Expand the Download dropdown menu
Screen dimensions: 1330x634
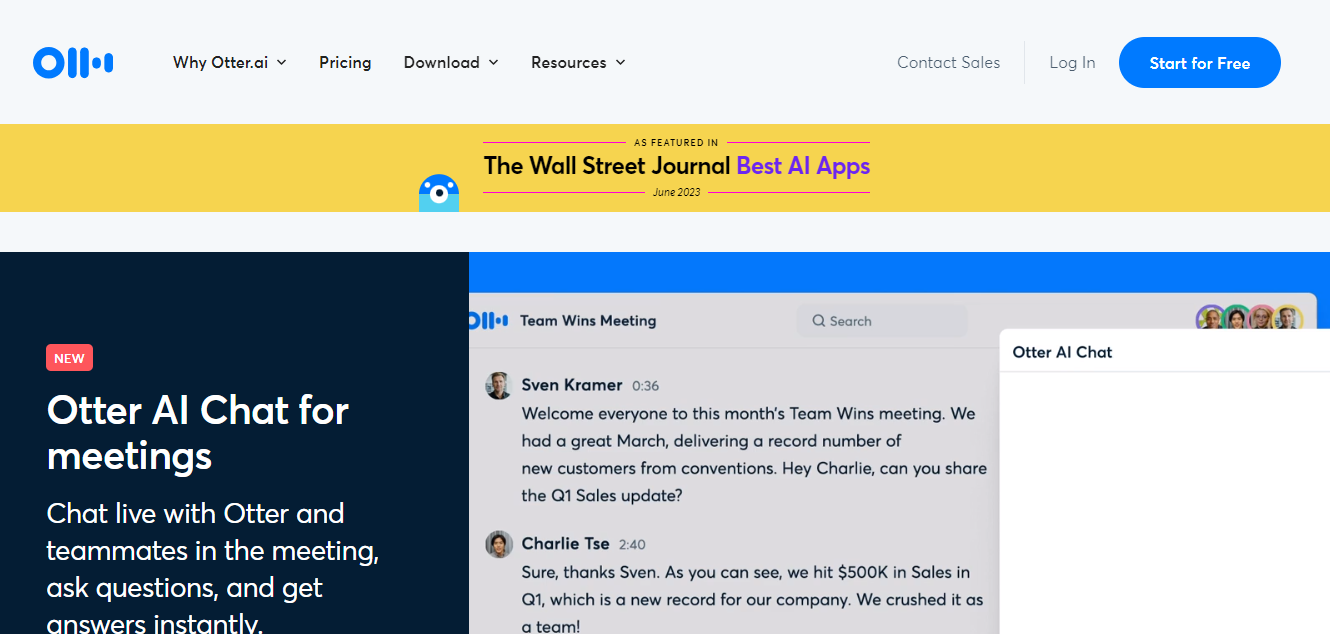coord(451,62)
